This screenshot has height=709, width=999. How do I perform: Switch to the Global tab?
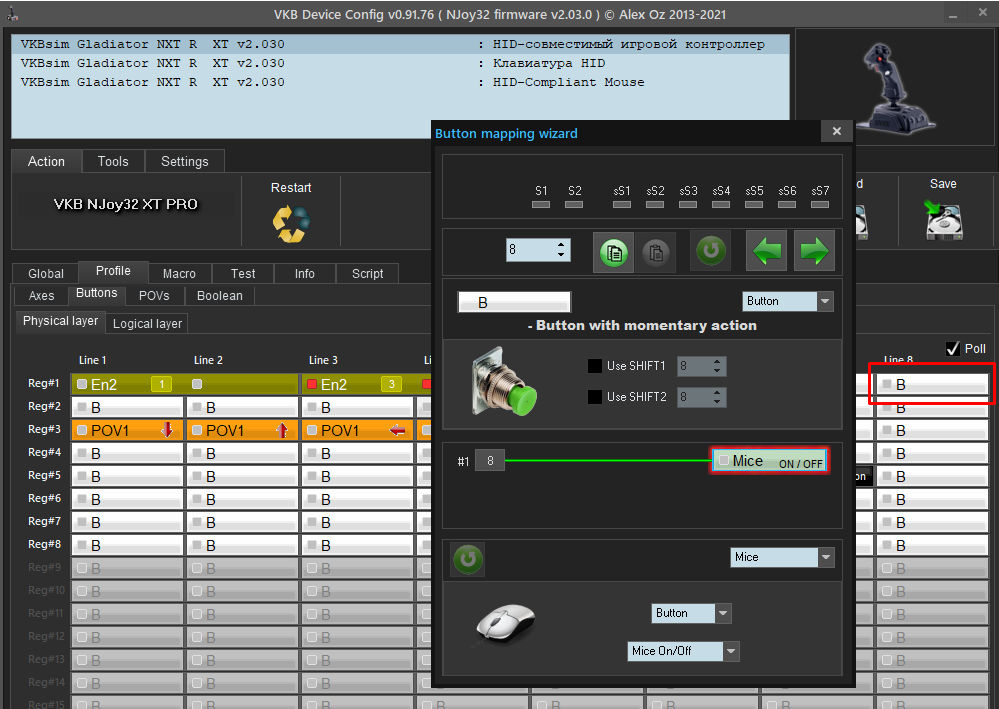click(46, 273)
